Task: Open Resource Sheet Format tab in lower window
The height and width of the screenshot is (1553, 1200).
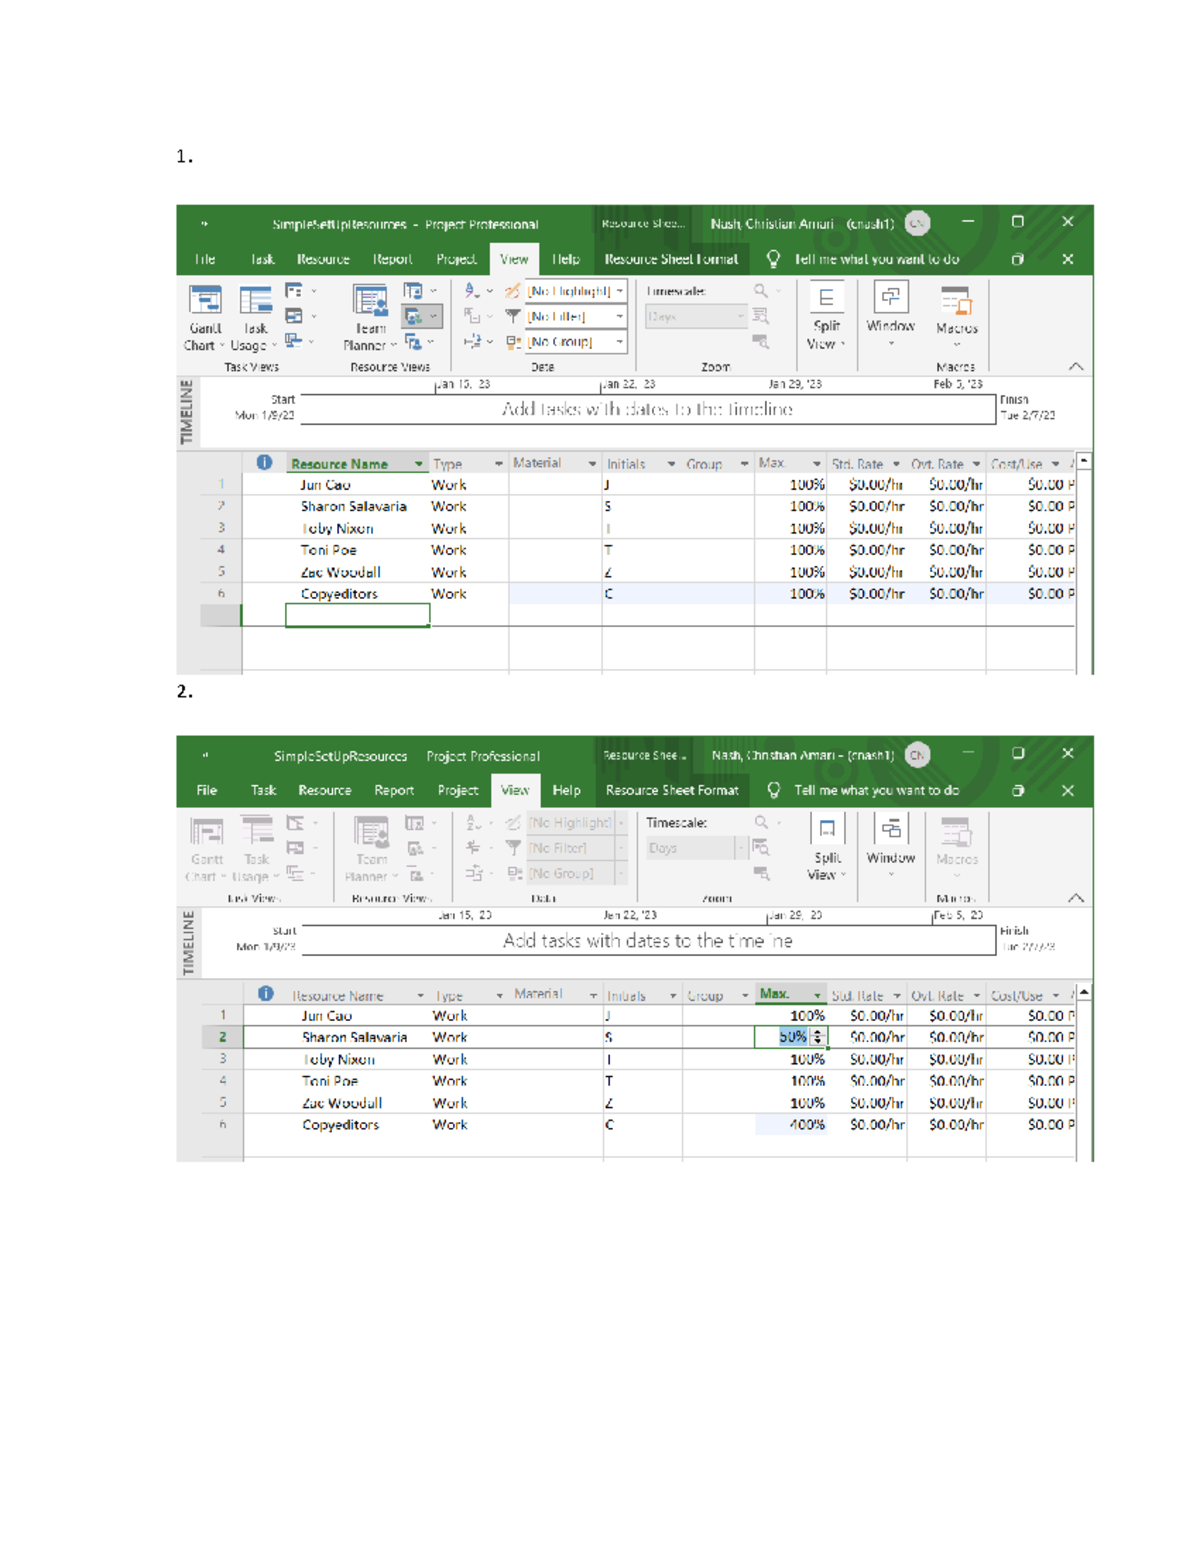Action: click(672, 790)
